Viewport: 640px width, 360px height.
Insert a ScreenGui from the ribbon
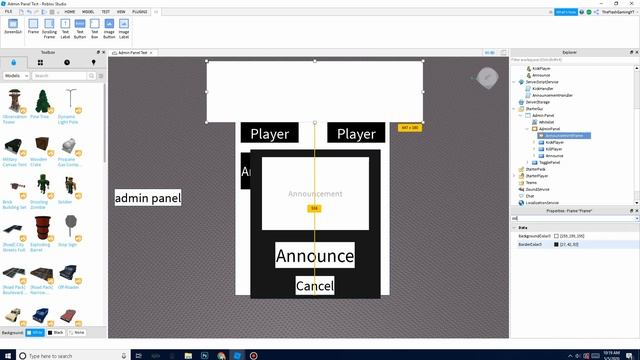(13, 27)
